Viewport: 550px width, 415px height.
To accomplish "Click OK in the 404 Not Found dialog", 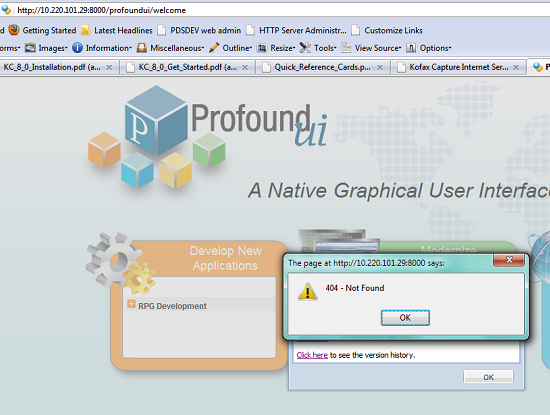I will [405, 318].
